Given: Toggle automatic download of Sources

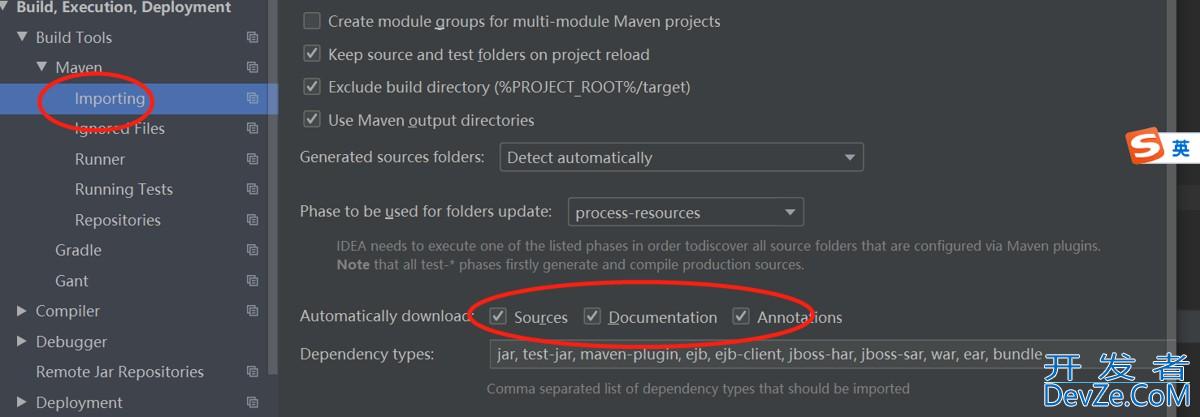Looking at the screenshot, I should pos(498,317).
